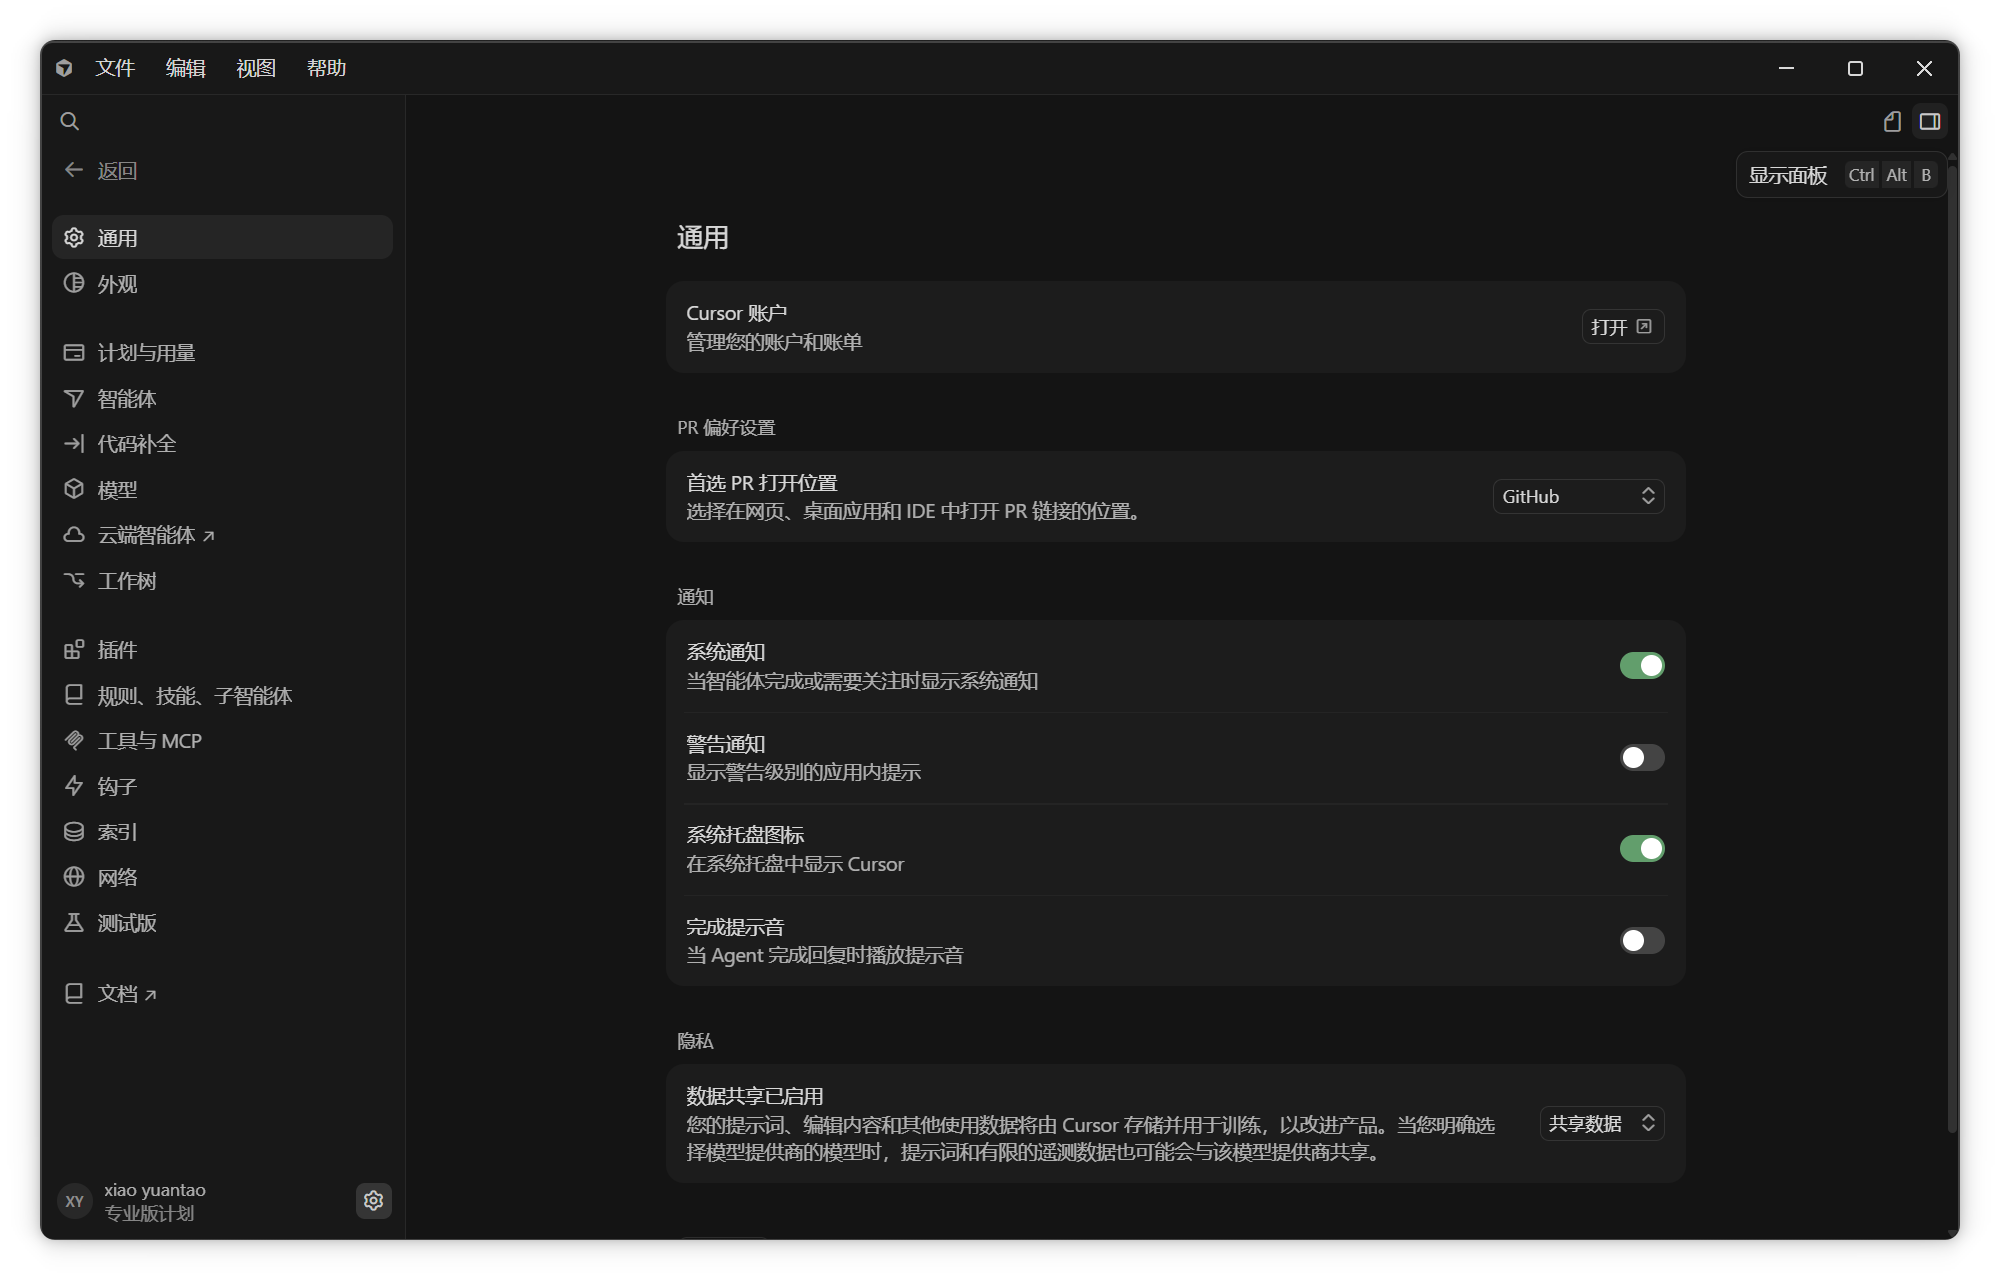Click the 警告通知 setting title
The width and height of the screenshot is (2000, 1280).
[x=726, y=744]
